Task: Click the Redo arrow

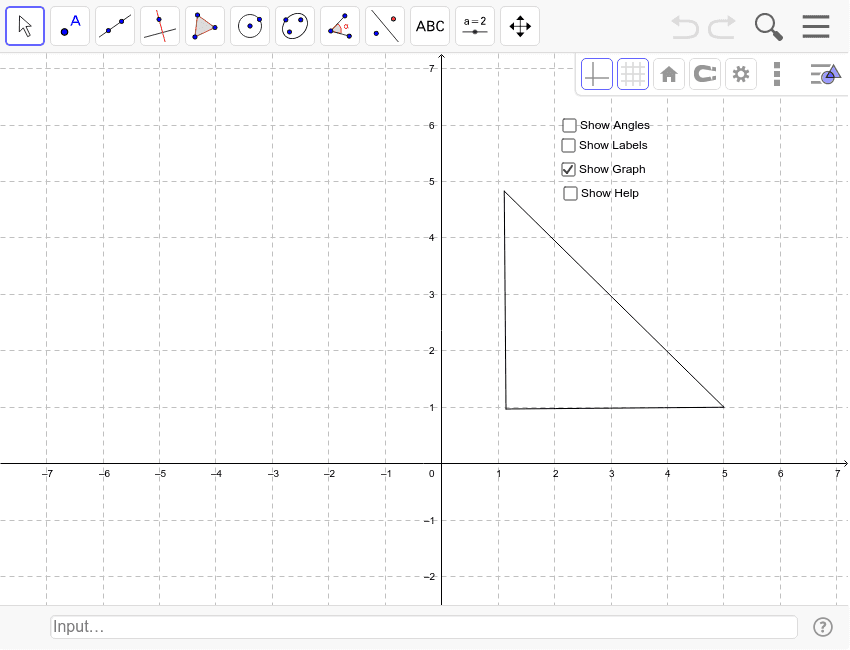Action: tap(722, 27)
